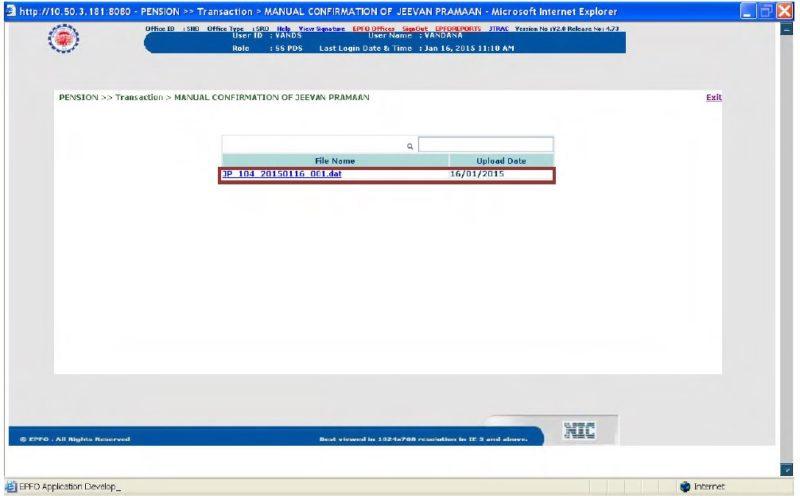Sort by Upload Date column header
Screen dimensions: 800x499
[501, 160]
